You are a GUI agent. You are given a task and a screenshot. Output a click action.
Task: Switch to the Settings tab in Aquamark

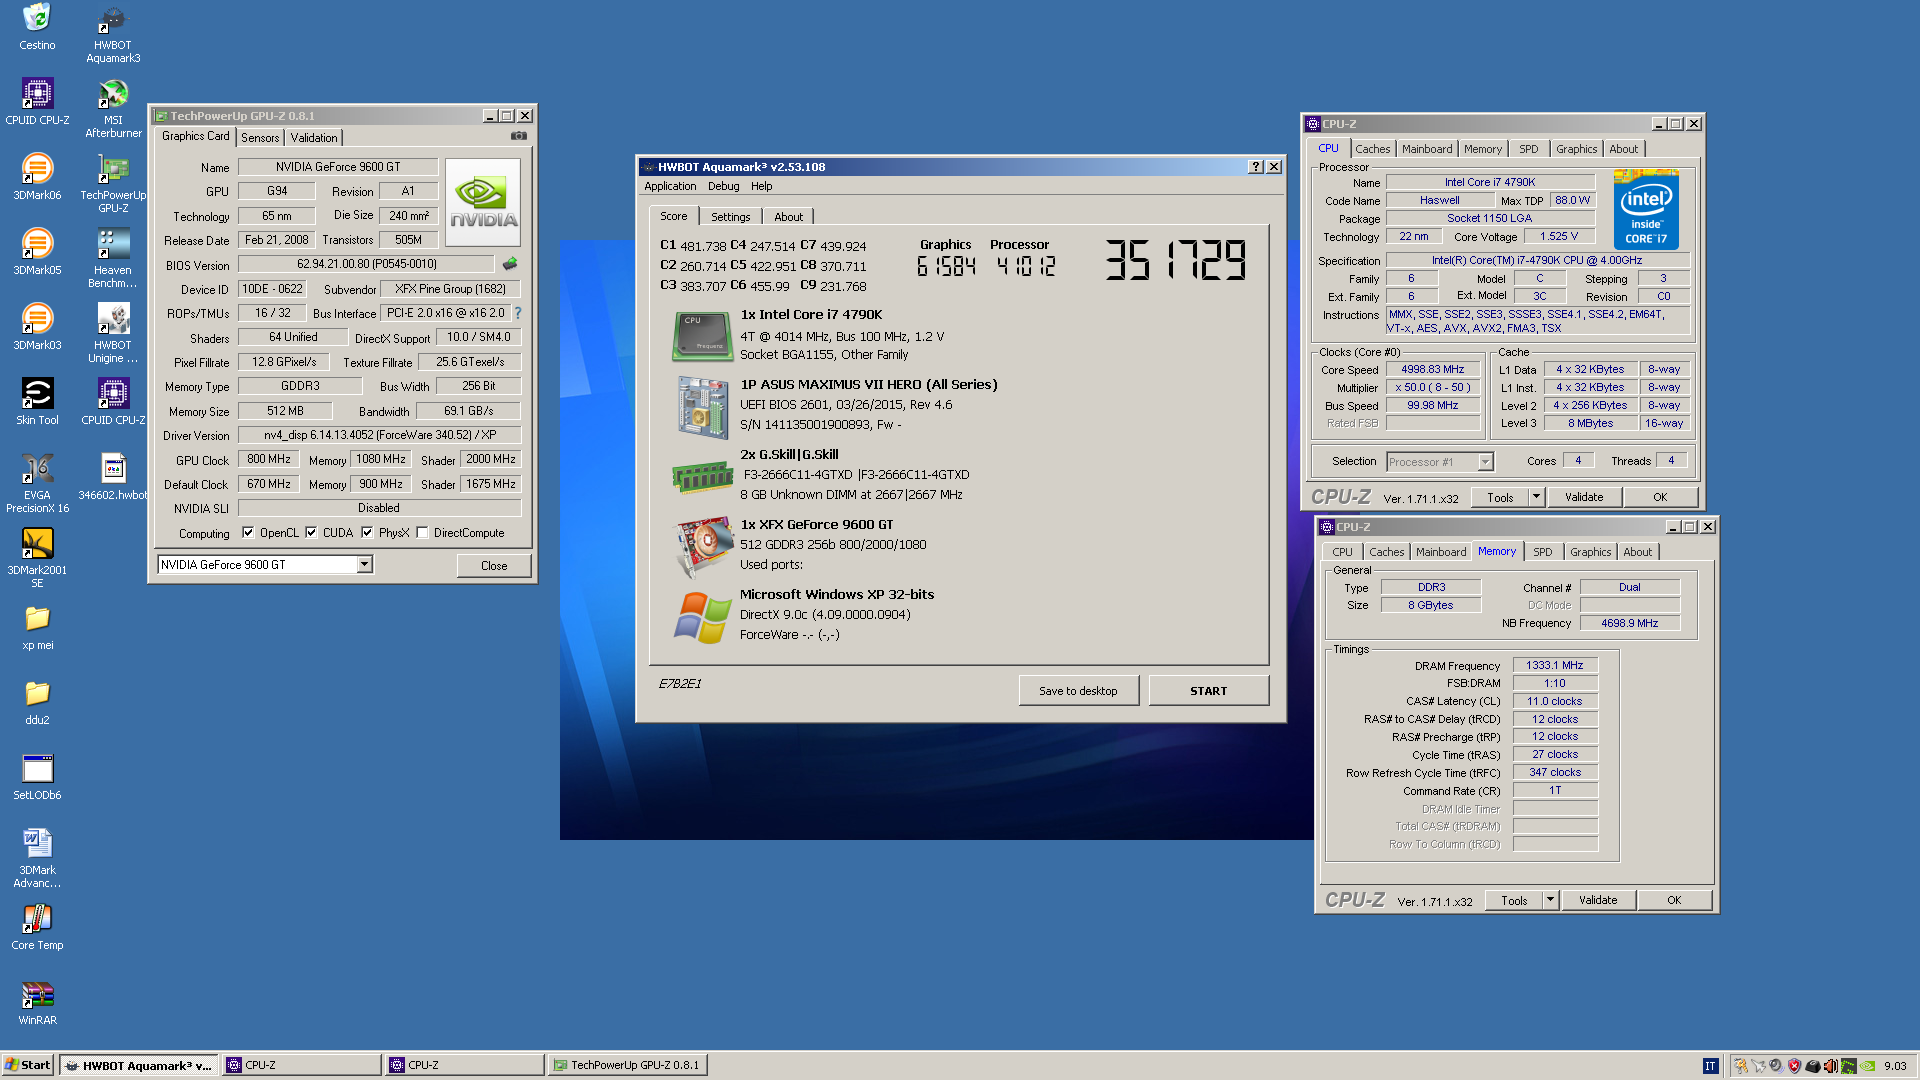tap(731, 217)
